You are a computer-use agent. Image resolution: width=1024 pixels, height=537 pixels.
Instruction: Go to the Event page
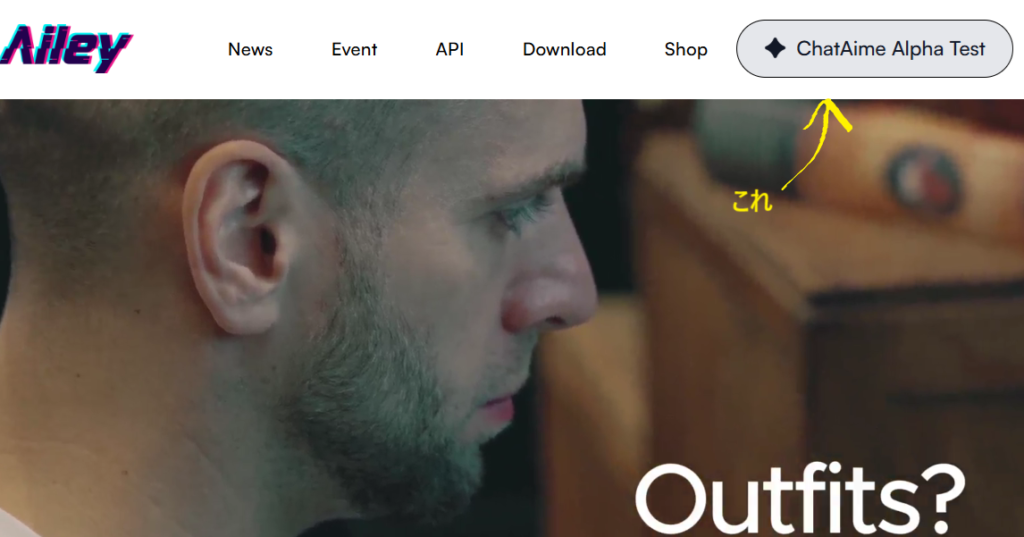pos(354,50)
